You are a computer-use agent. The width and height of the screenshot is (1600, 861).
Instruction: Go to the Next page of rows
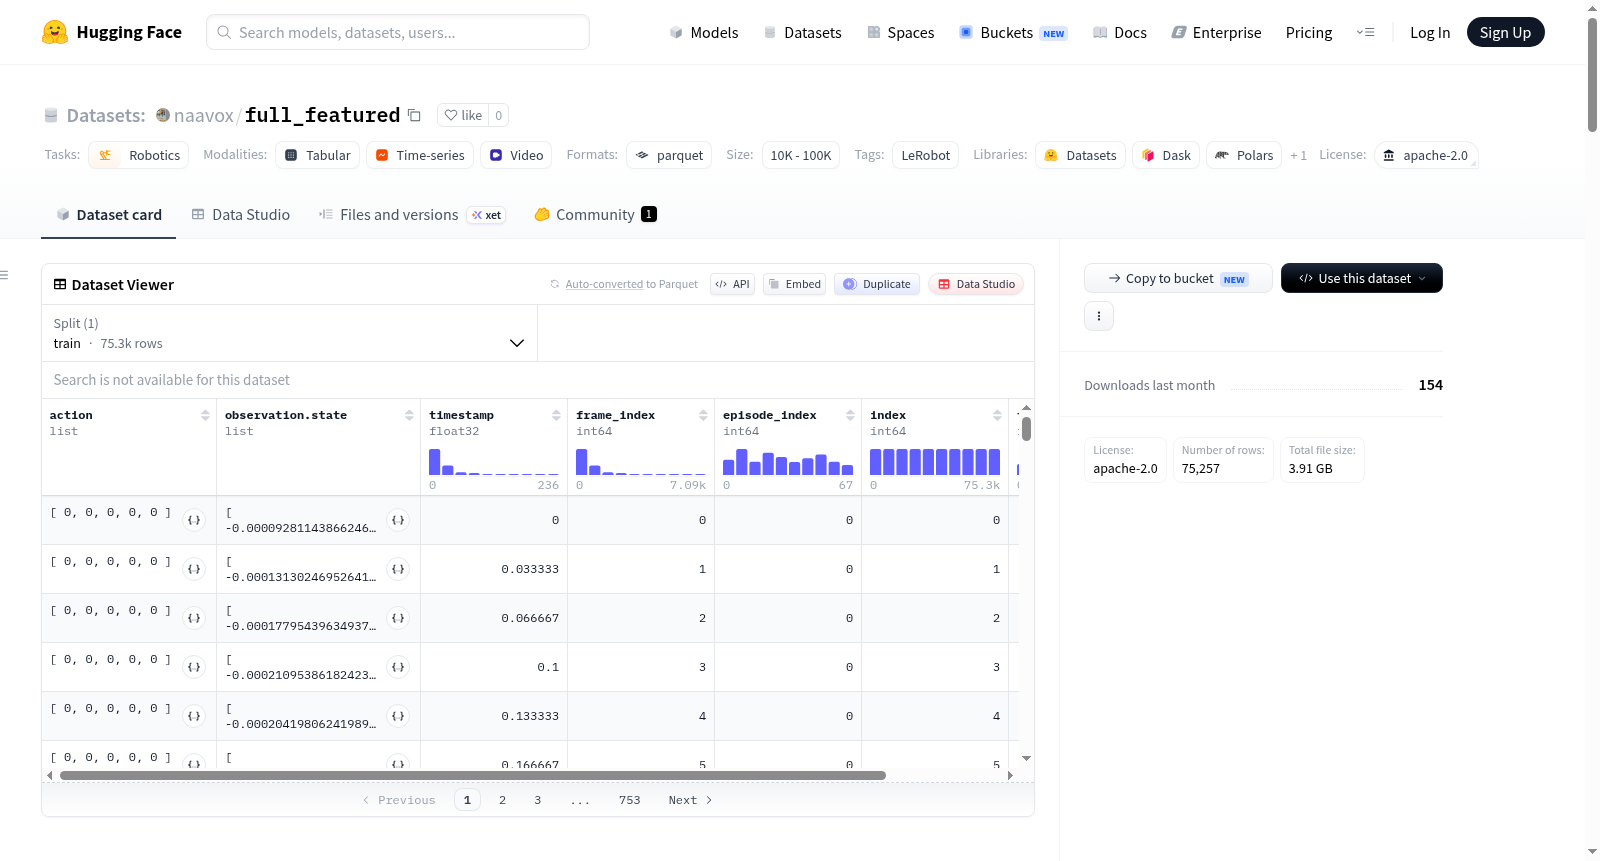point(690,800)
